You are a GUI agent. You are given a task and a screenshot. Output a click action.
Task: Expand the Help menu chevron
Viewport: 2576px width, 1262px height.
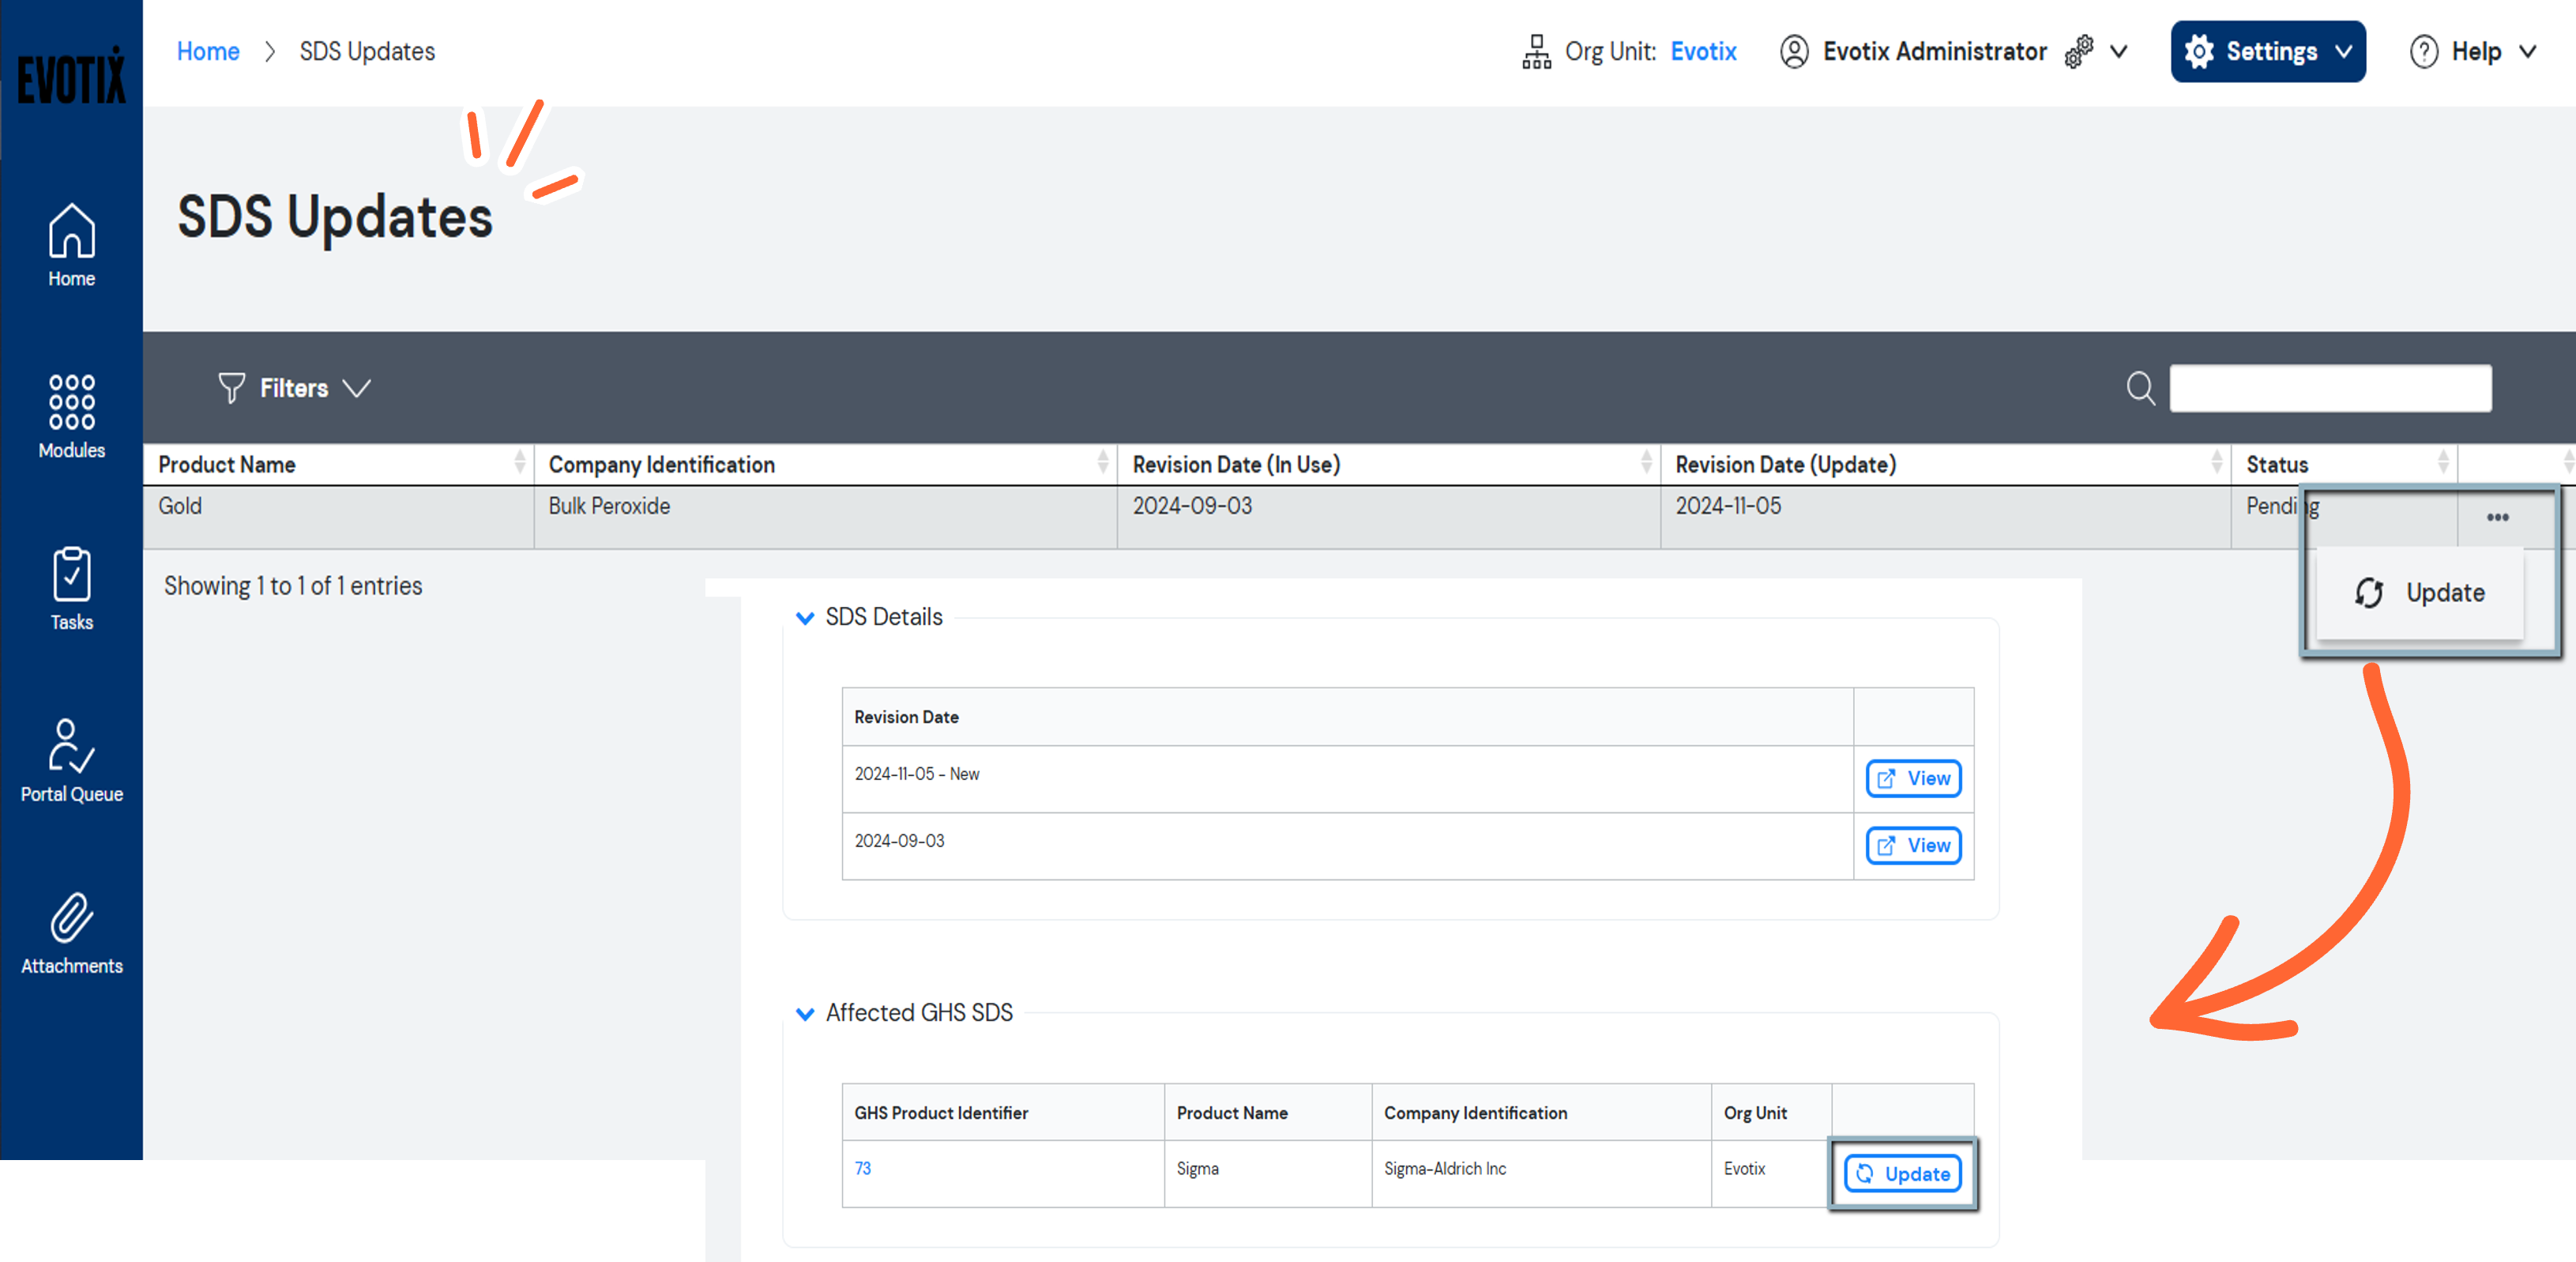coord(2527,51)
